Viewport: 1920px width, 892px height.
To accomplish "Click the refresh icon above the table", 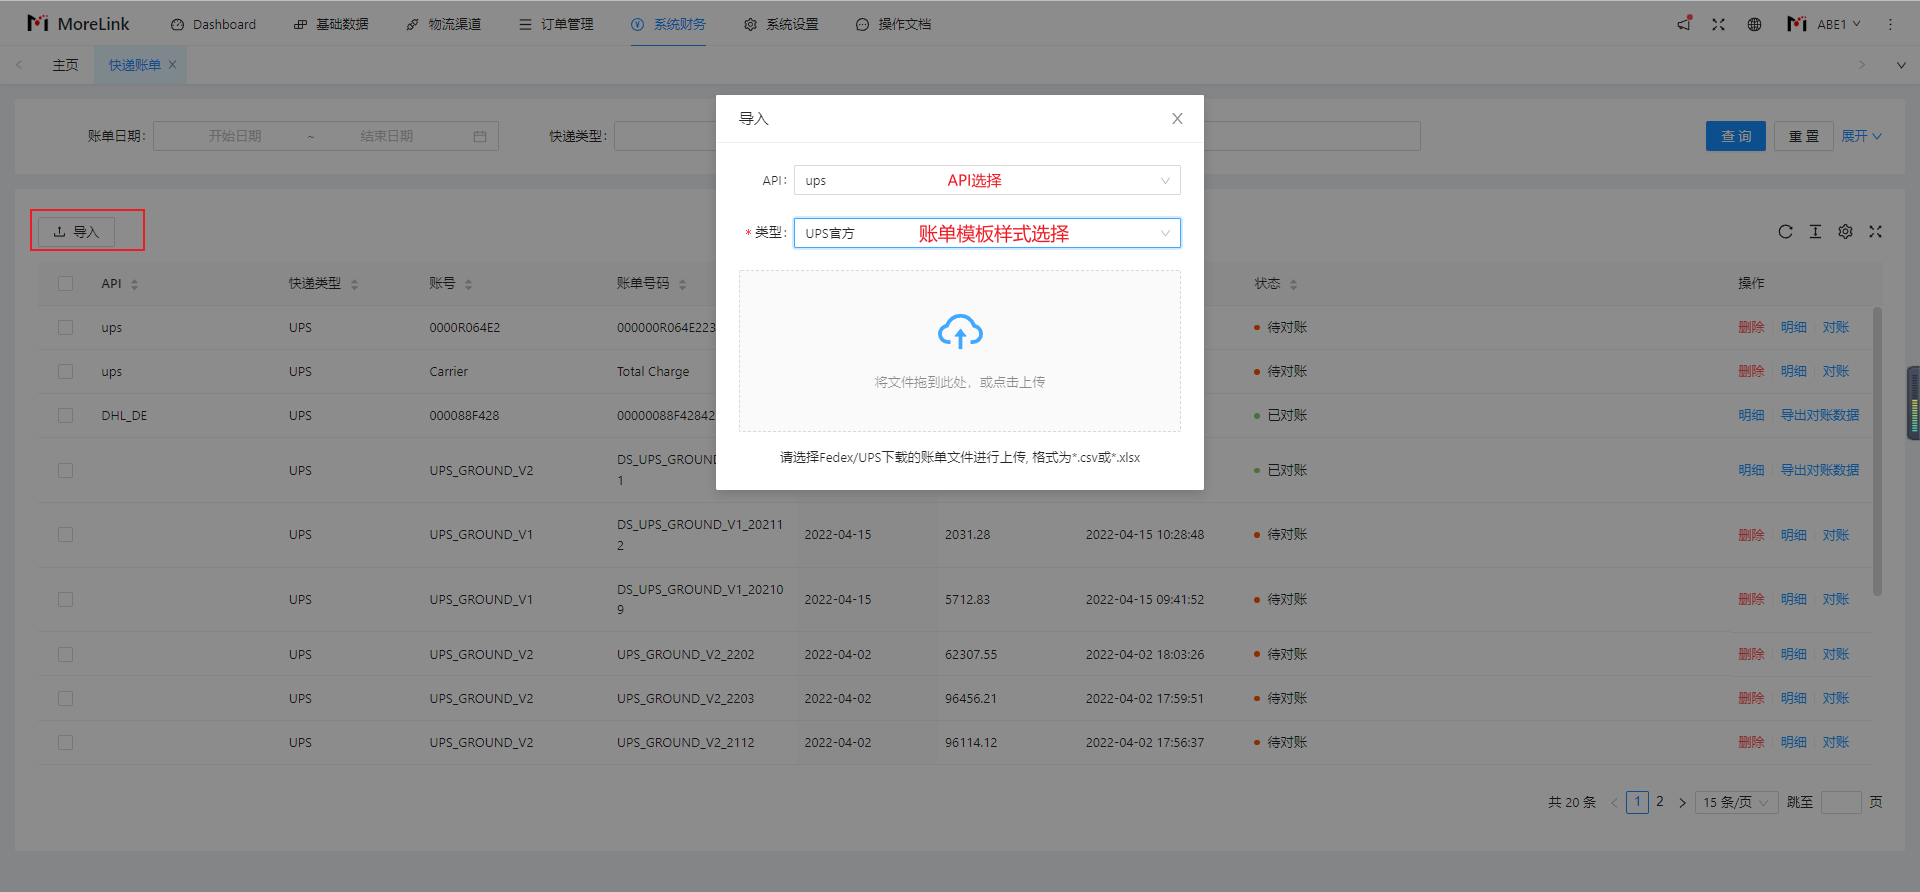I will click(1785, 232).
